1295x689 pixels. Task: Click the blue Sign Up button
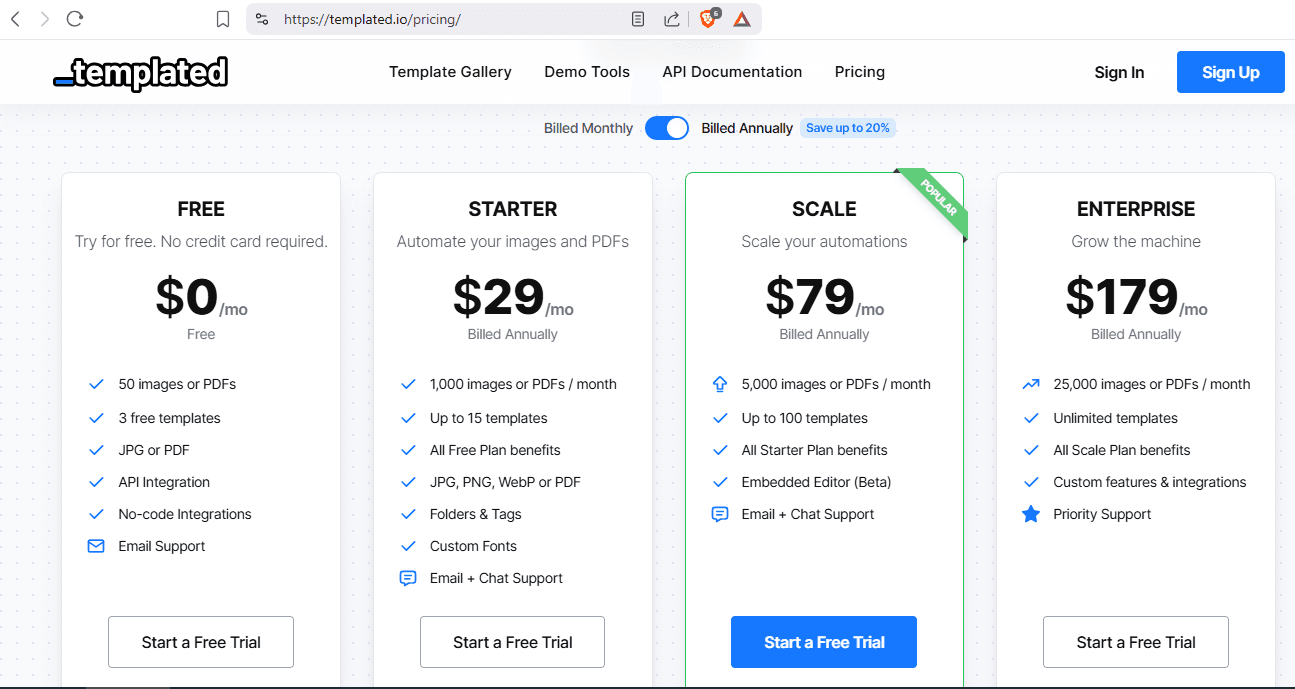click(1230, 72)
